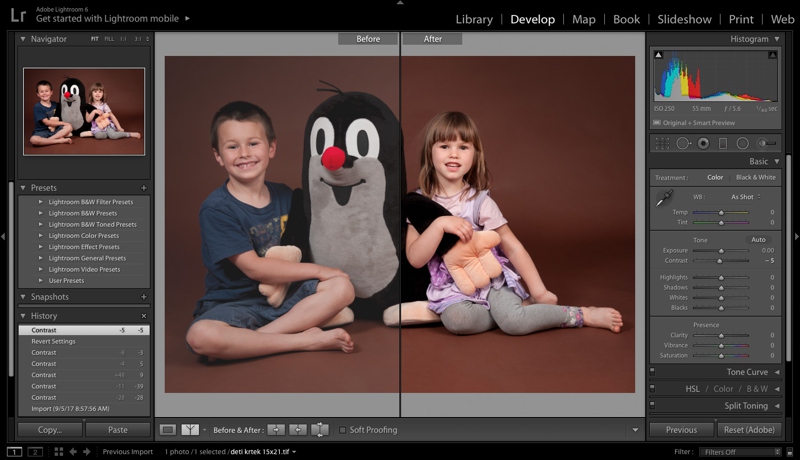Select the Adjustment Brush tool
Screen dimensions: 800x460
[x=767, y=144]
